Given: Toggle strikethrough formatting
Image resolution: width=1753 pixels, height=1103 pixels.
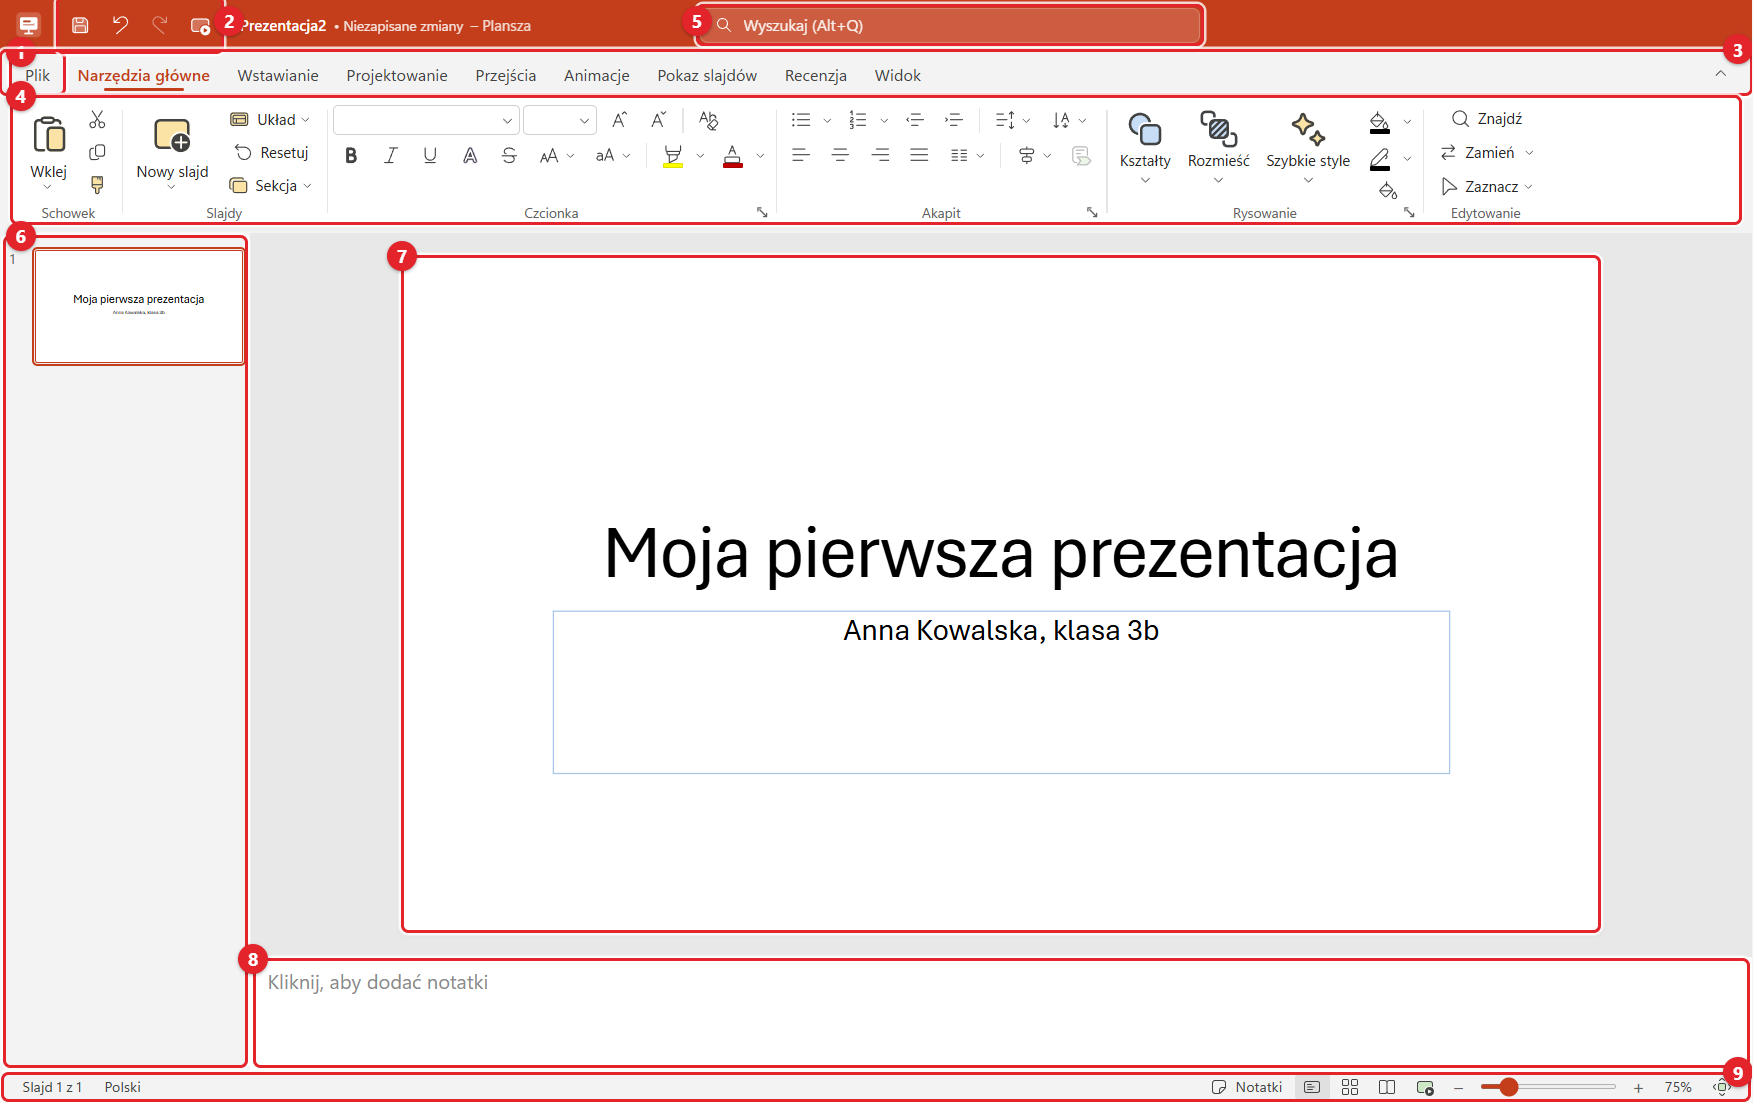Looking at the screenshot, I should pyautogui.click(x=509, y=155).
